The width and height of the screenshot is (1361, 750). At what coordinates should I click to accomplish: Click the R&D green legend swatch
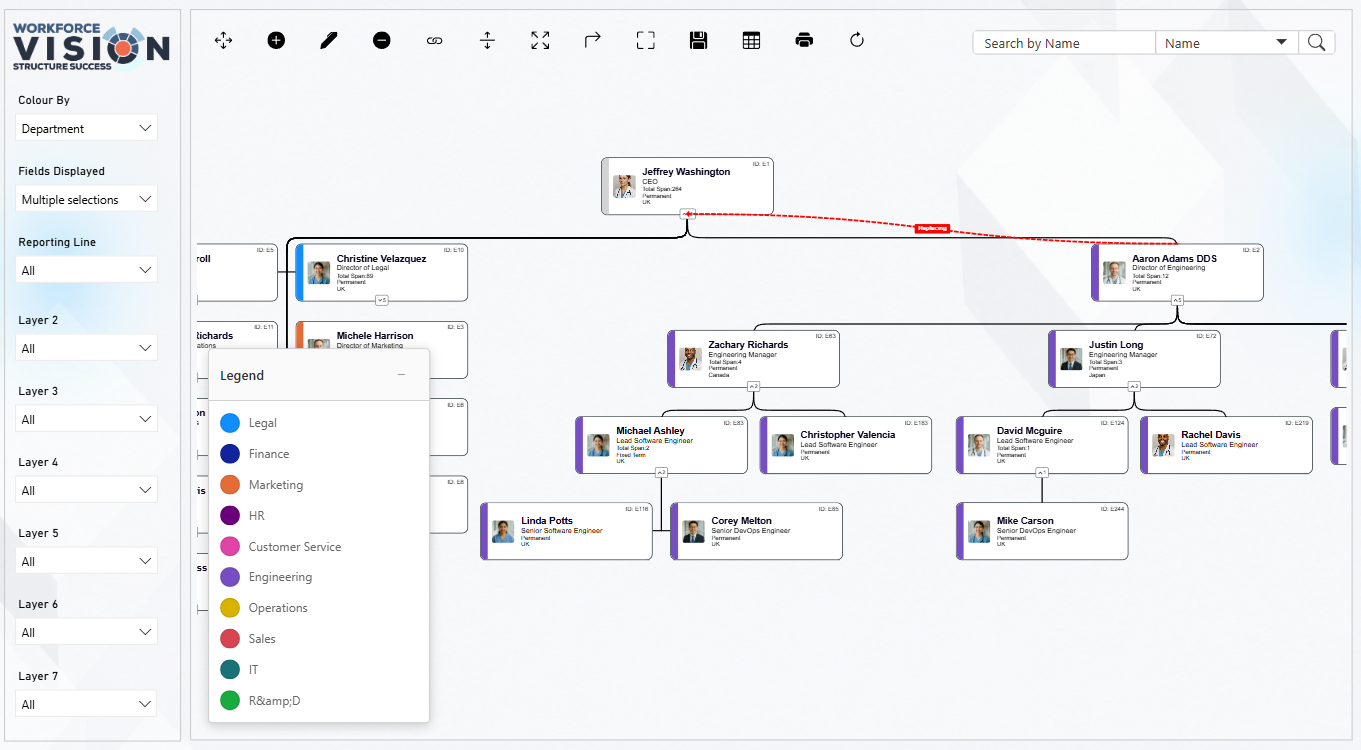230,701
